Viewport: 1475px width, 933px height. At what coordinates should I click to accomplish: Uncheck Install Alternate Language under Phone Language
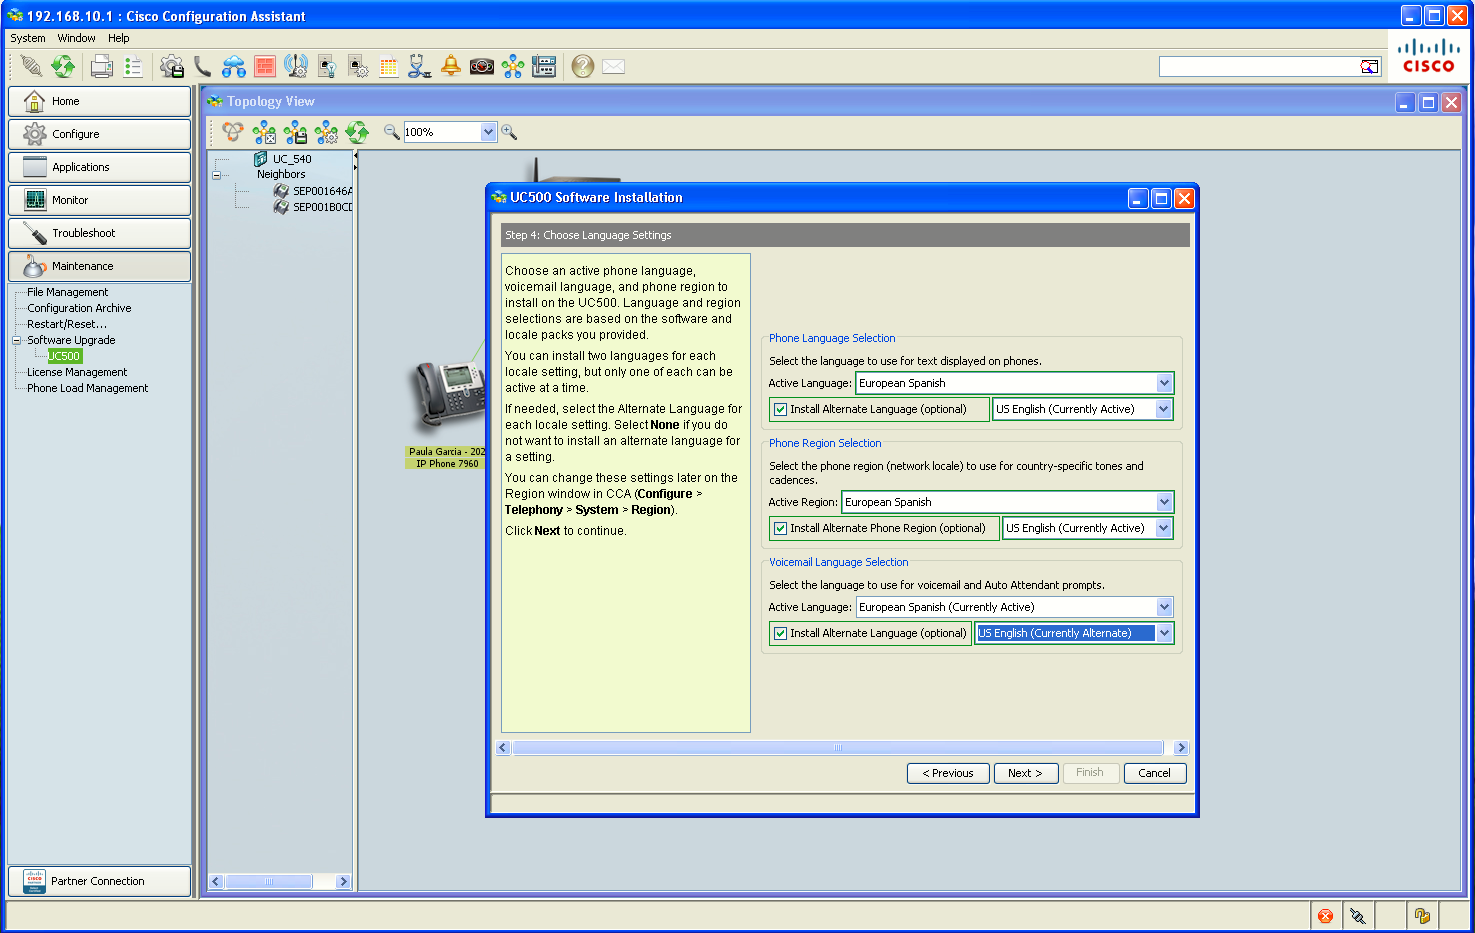[x=780, y=409]
